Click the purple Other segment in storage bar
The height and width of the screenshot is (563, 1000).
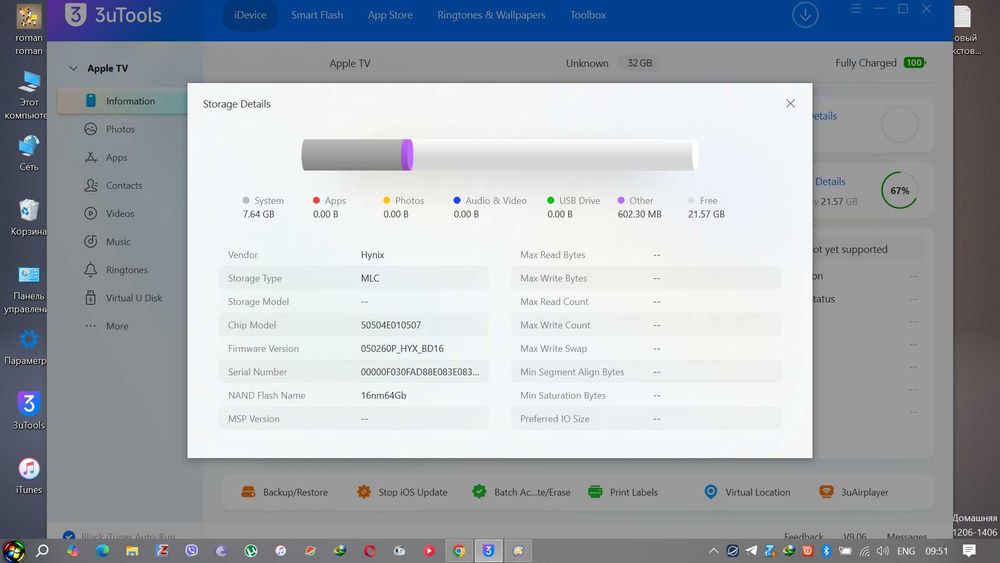point(407,155)
